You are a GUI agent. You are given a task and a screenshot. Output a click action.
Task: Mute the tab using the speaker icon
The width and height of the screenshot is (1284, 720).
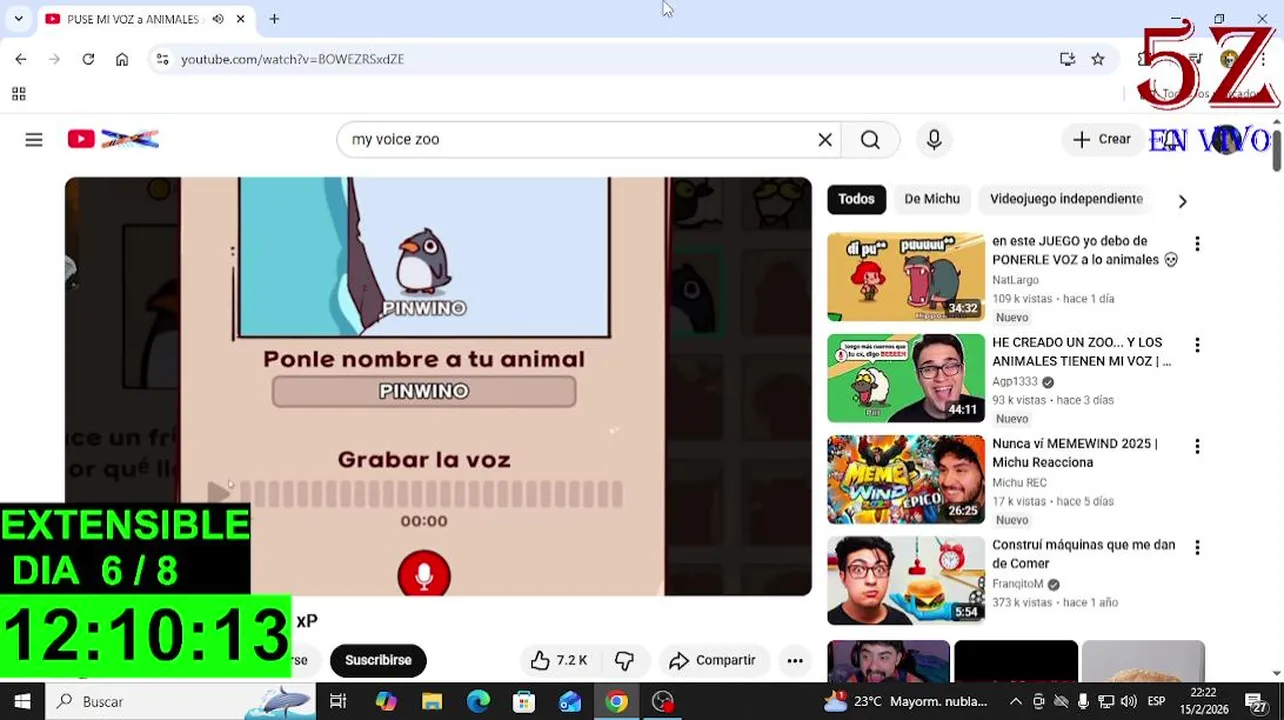[x=218, y=19]
